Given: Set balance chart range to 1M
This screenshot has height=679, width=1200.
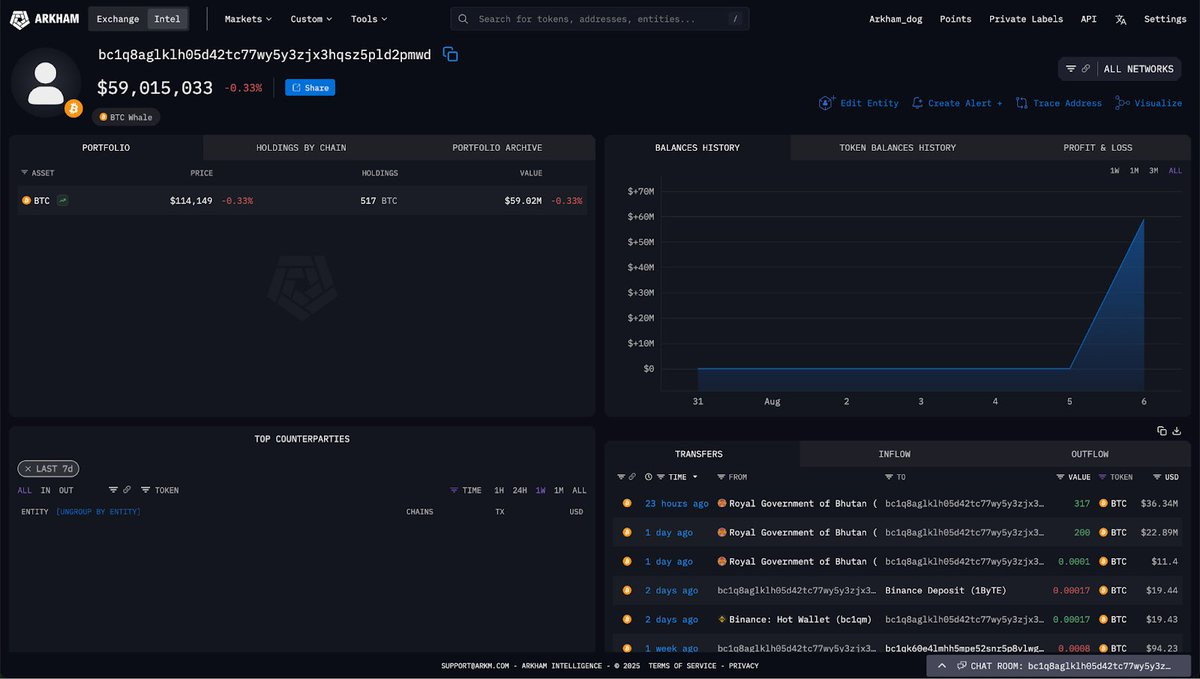Looking at the screenshot, I should pos(1134,171).
